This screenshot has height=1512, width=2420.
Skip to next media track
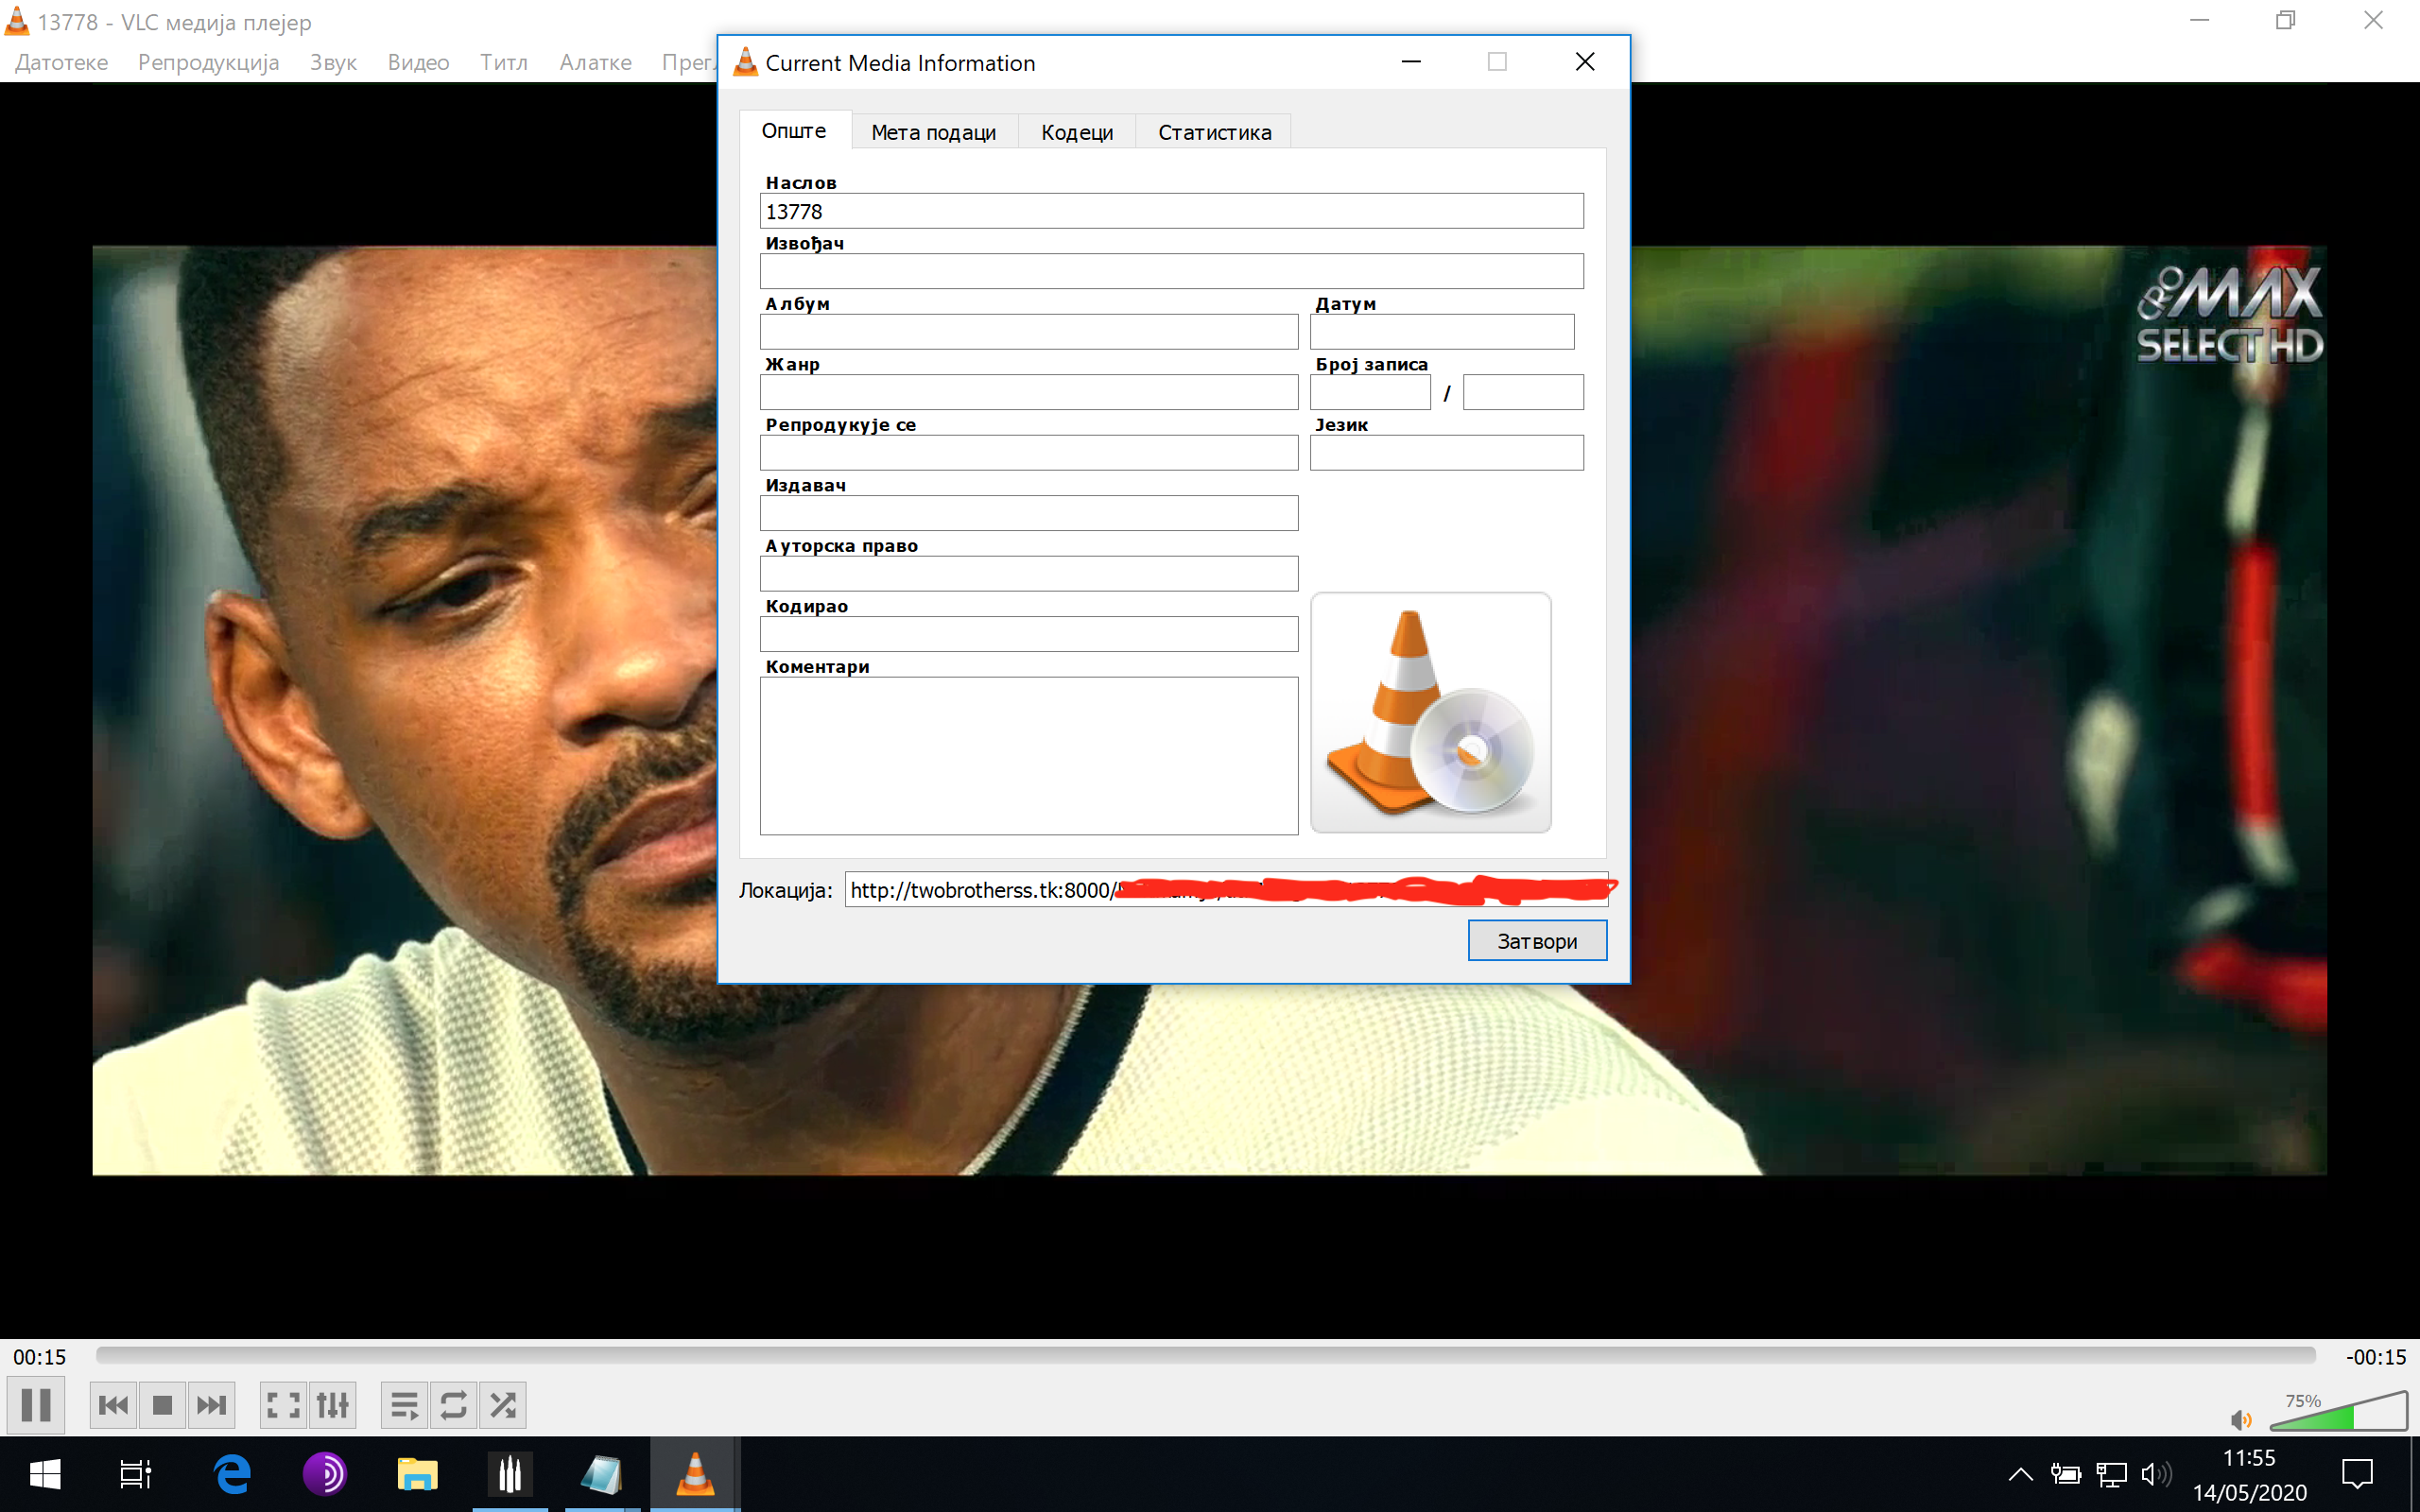pos(211,1405)
